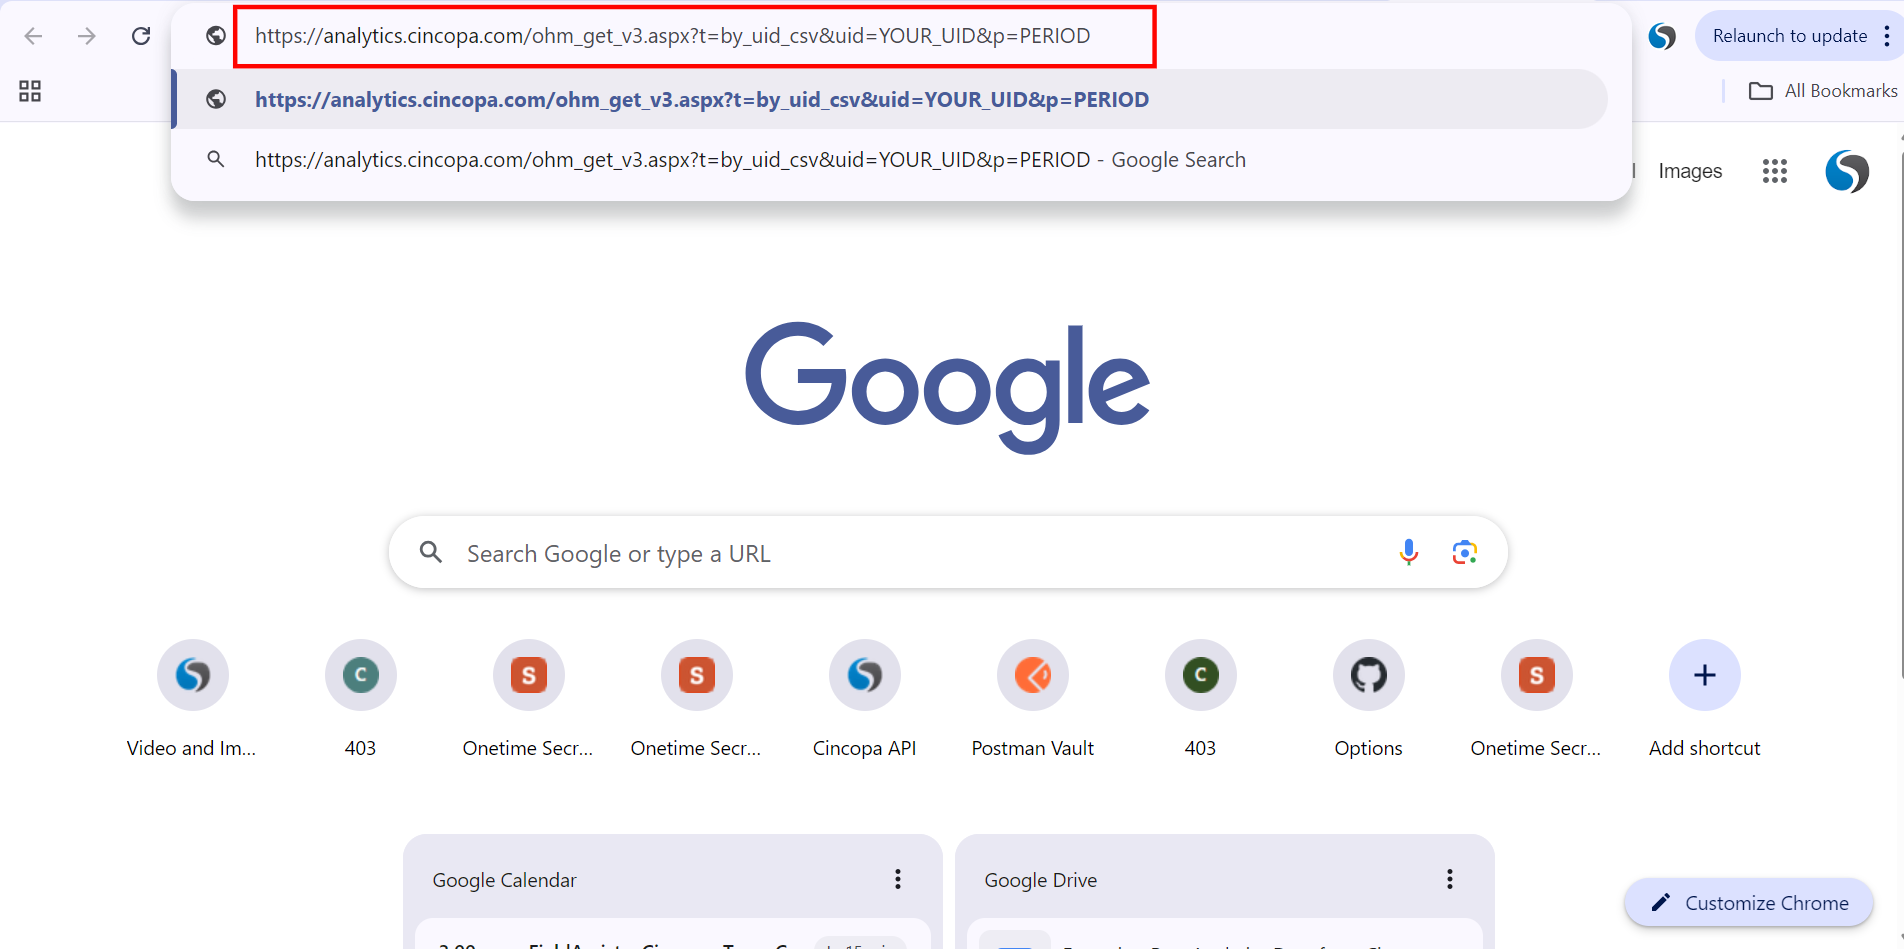Open the tab groups grid icon
1904x949 pixels.
click(30, 91)
